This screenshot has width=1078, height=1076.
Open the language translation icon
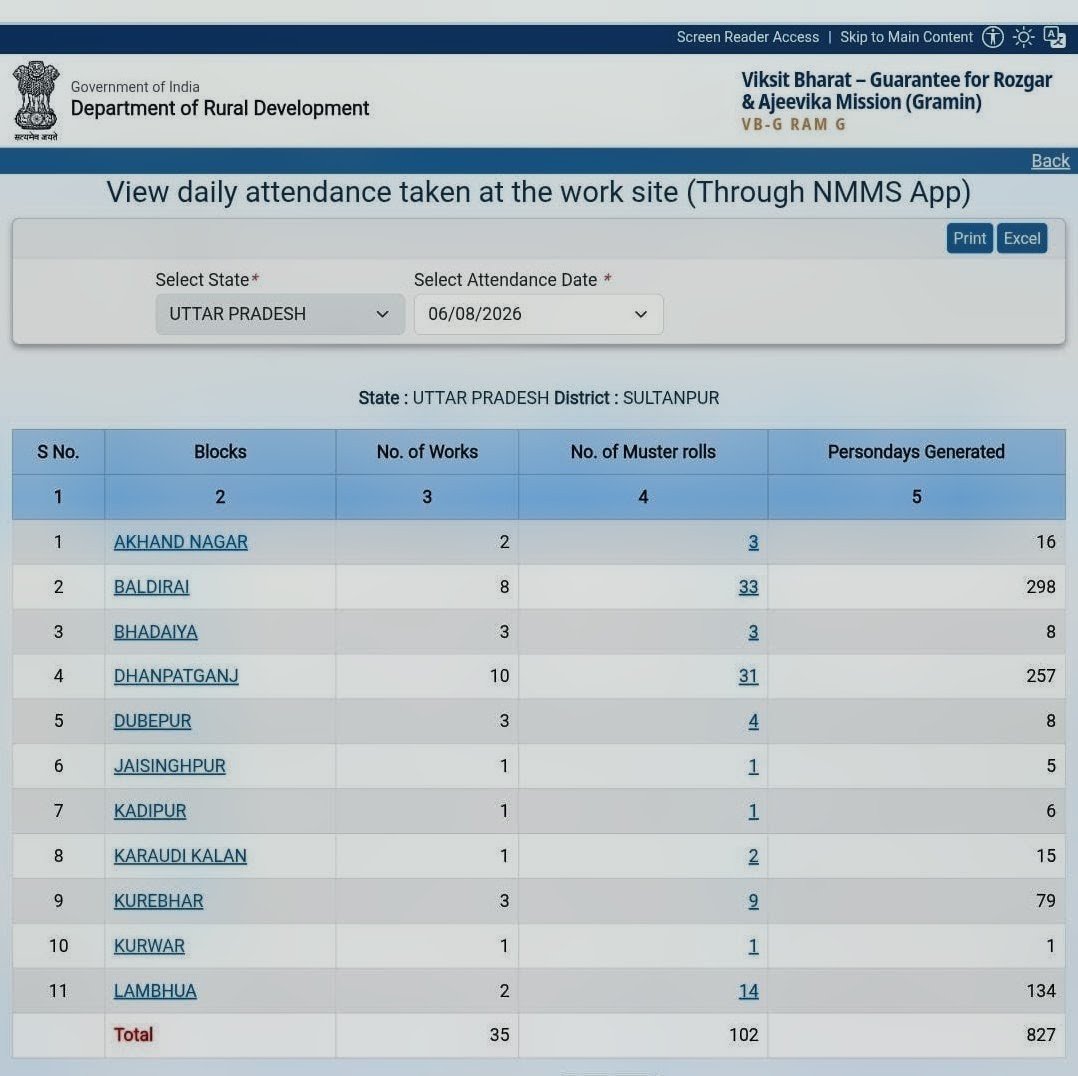tap(1054, 37)
